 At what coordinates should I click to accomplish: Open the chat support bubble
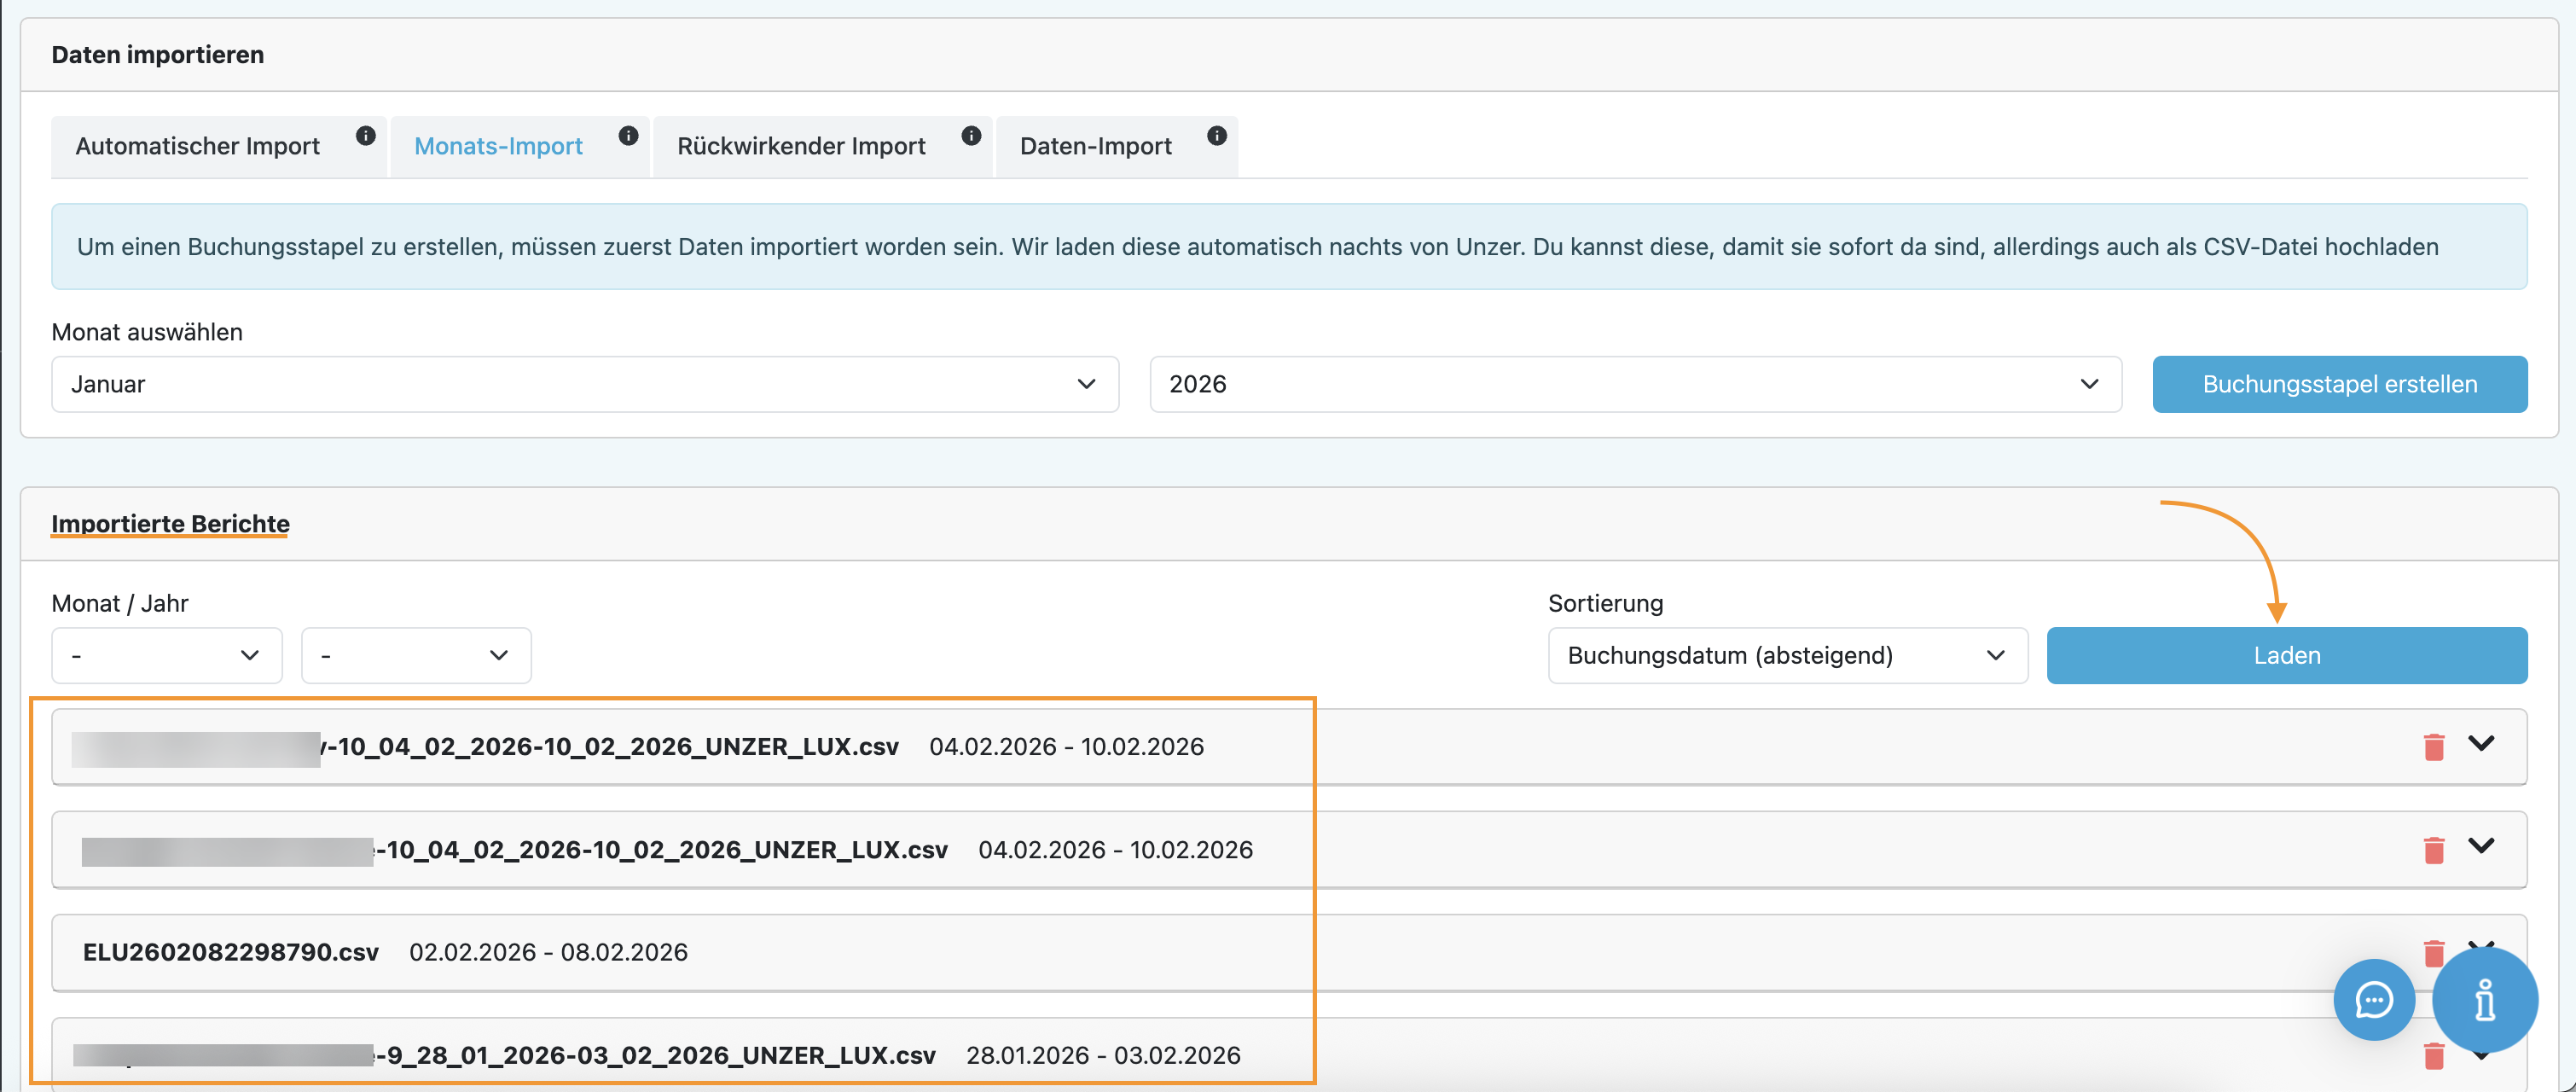click(x=2373, y=999)
